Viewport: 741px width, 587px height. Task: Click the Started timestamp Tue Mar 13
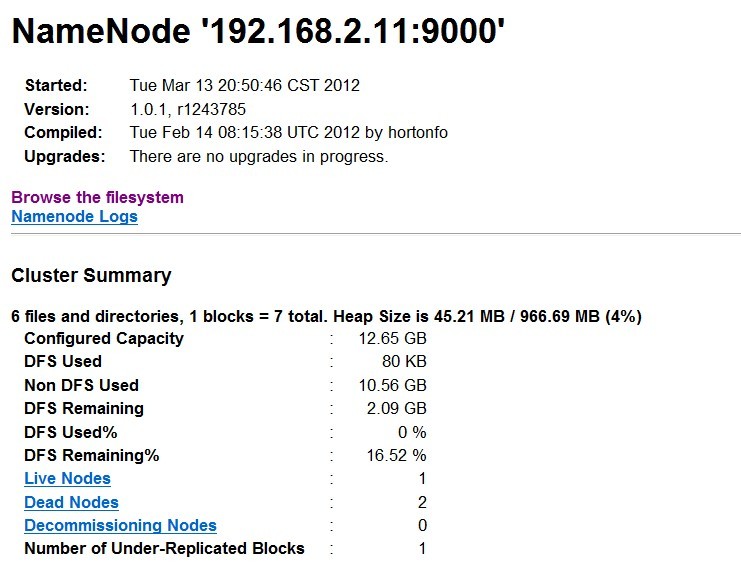pos(244,85)
